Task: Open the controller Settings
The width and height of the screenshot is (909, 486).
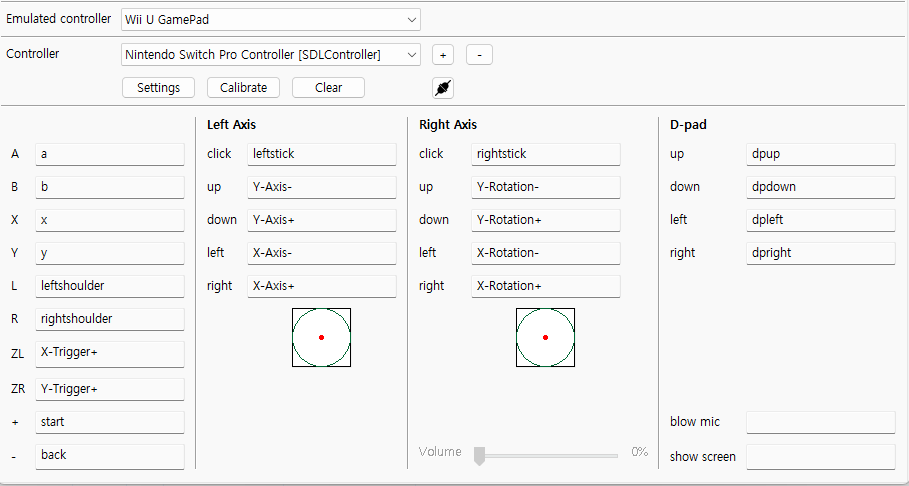Action: tap(158, 88)
